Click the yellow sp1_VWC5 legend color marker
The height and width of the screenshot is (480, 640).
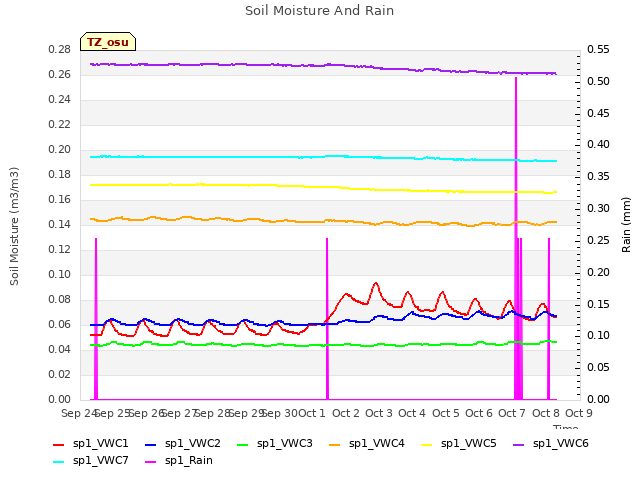pyautogui.click(x=427, y=445)
